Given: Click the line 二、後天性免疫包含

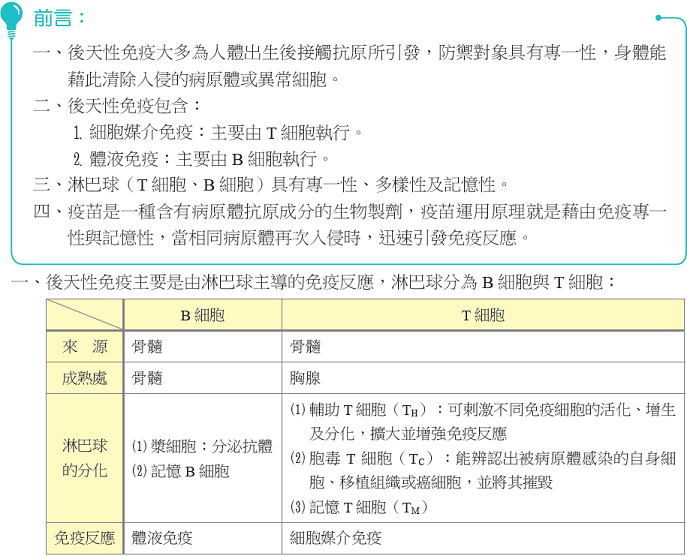Looking at the screenshot, I should tap(118, 105).
